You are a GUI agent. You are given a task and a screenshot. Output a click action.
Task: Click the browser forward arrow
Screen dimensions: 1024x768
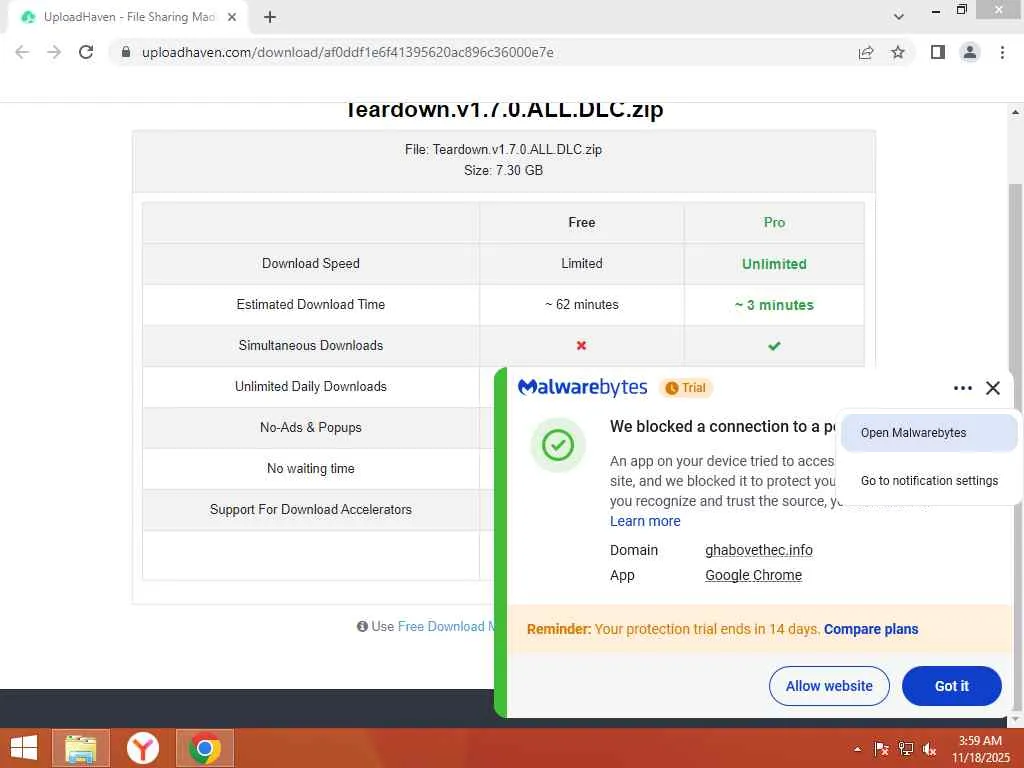(x=54, y=52)
